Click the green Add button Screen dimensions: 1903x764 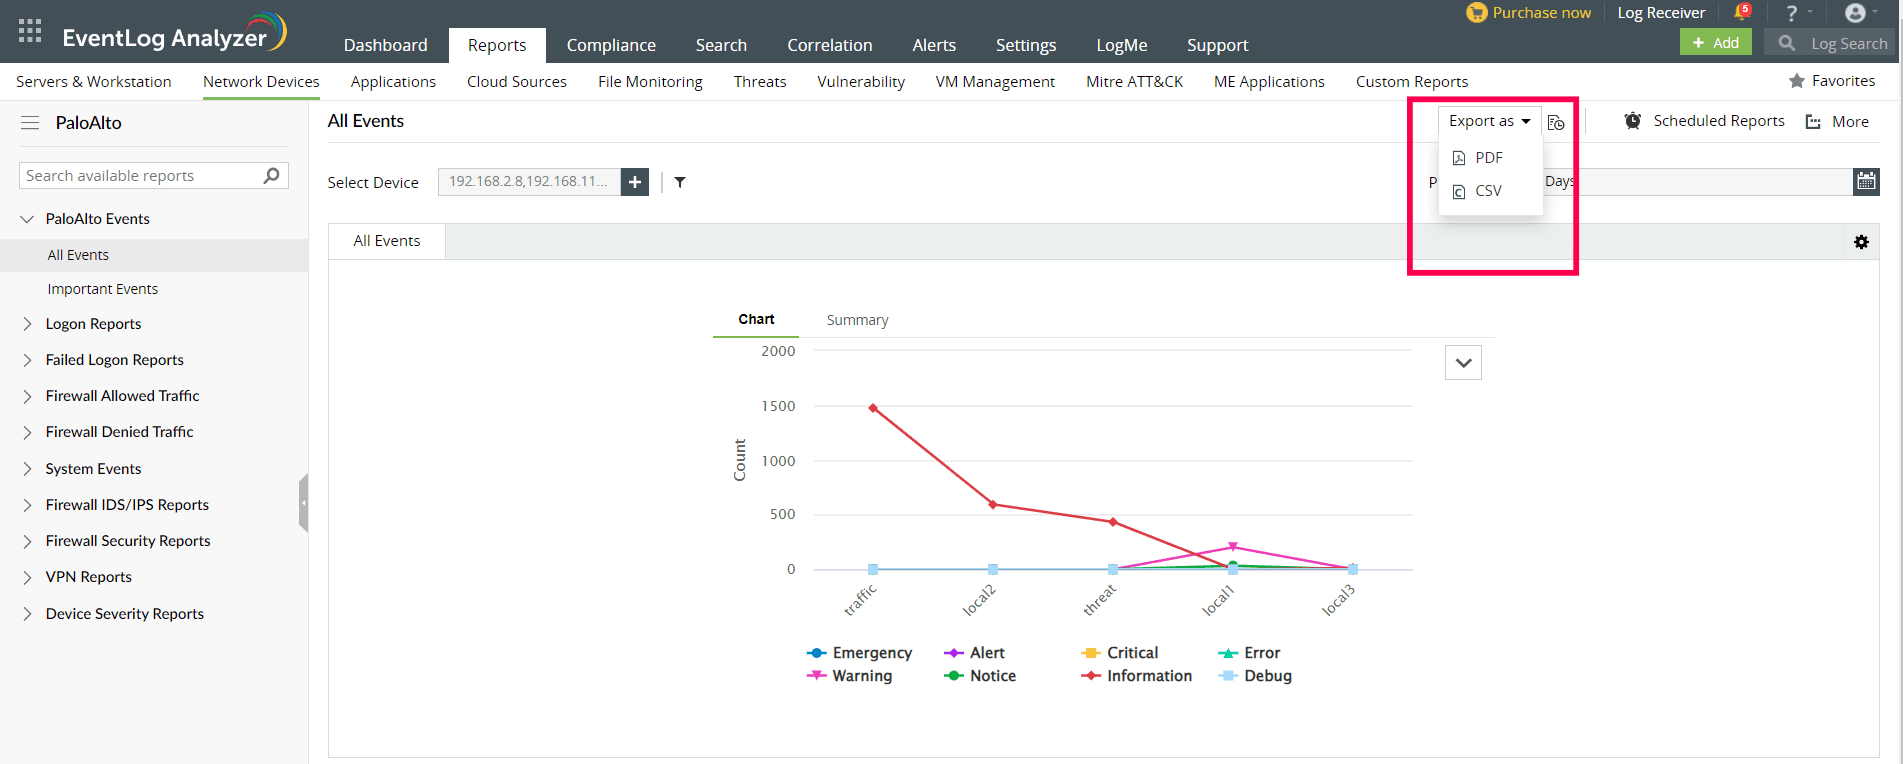coord(1715,43)
